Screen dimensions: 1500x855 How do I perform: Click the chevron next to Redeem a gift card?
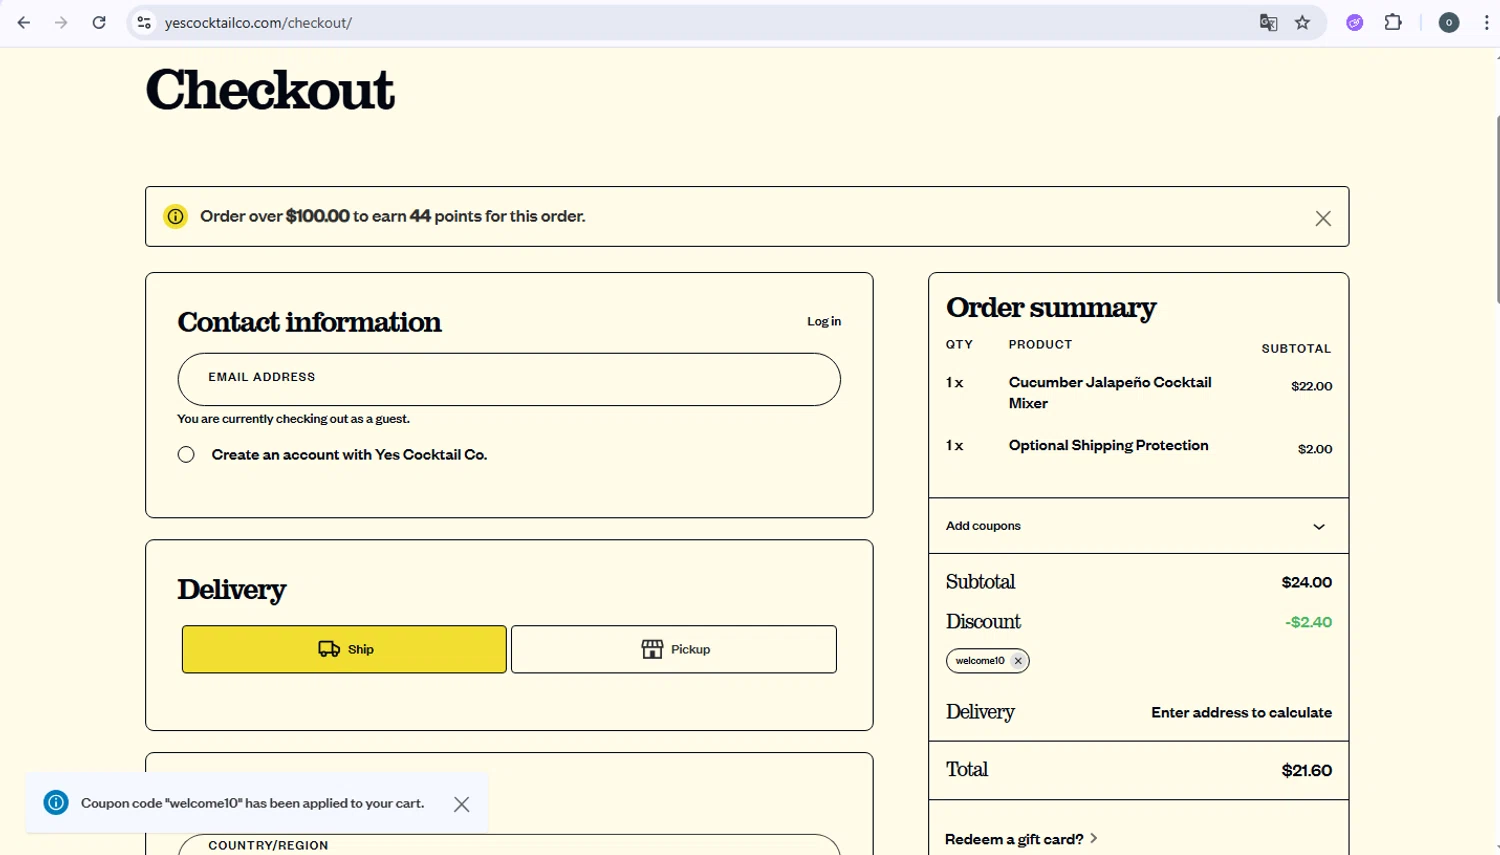pos(1094,838)
